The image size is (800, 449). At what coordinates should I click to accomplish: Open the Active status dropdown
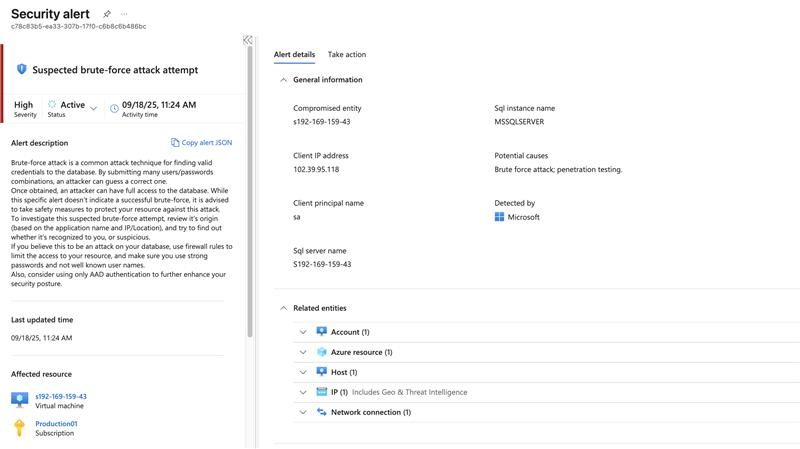point(93,108)
